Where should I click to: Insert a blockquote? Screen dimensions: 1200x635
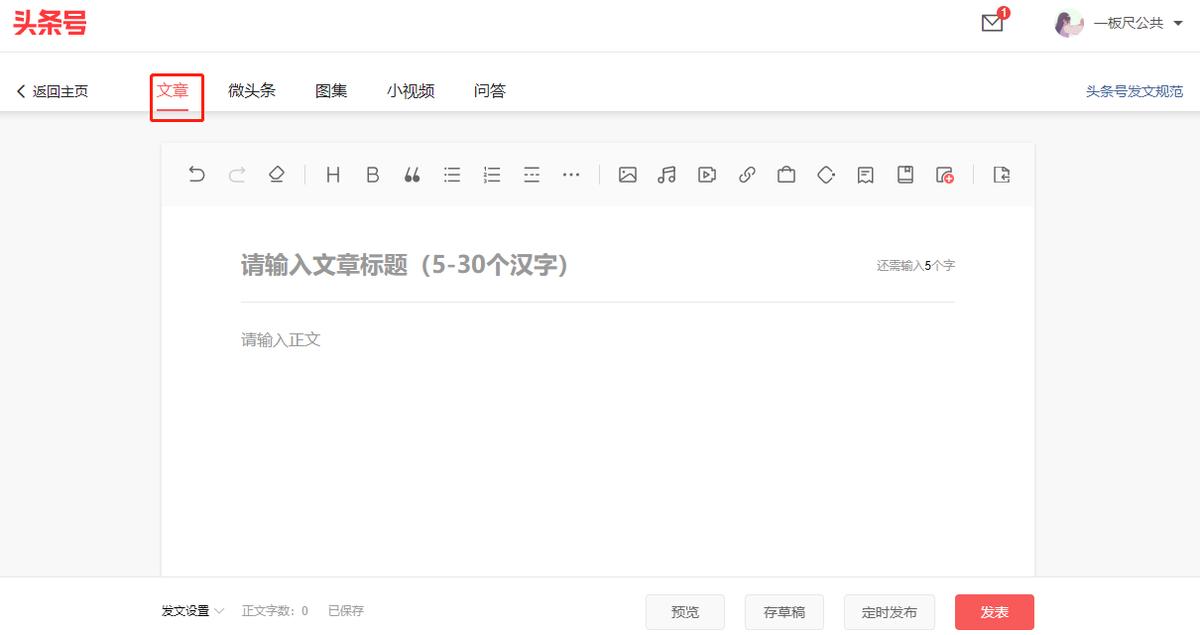[412, 174]
